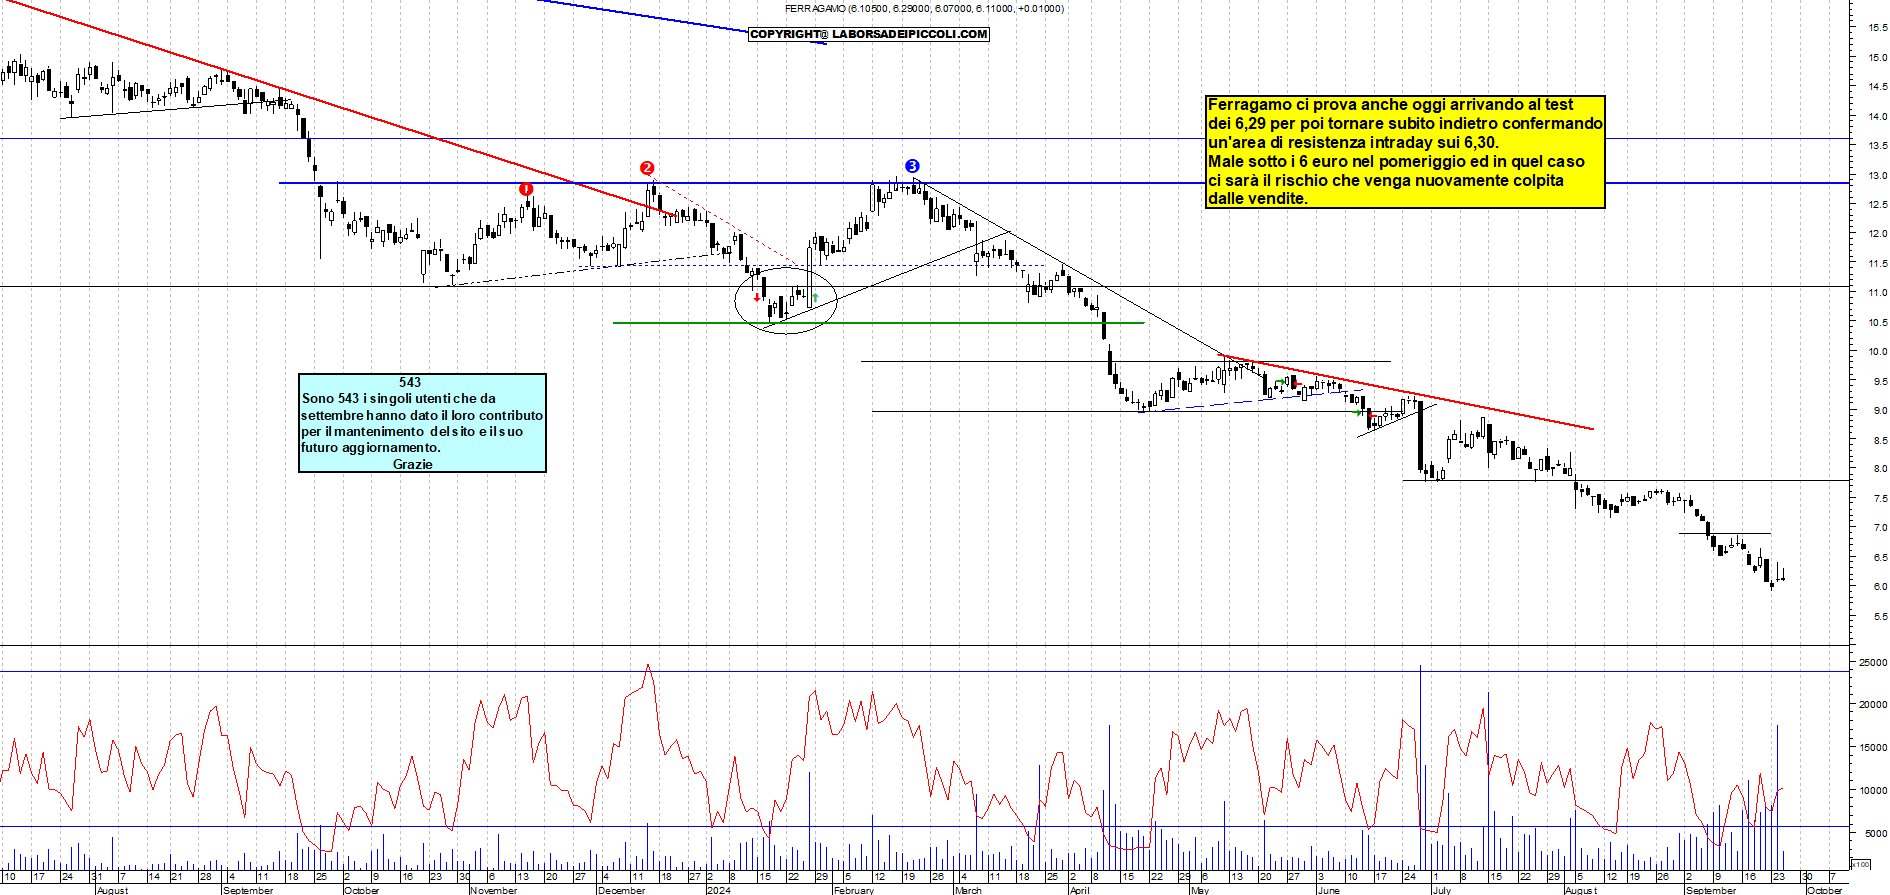
Task: Click the 10000 volume axis label
Action: click(1872, 790)
